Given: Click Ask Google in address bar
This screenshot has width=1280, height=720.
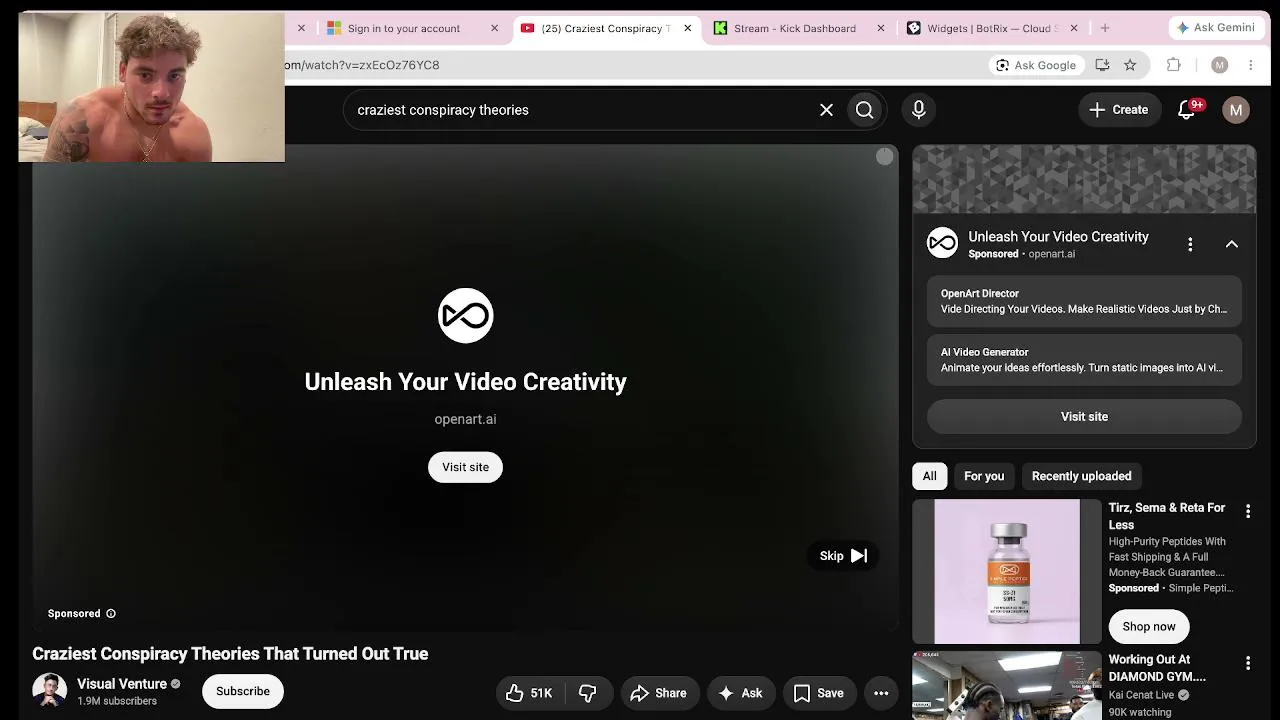Looking at the screenshot, I should click(x=1035, y=65).
